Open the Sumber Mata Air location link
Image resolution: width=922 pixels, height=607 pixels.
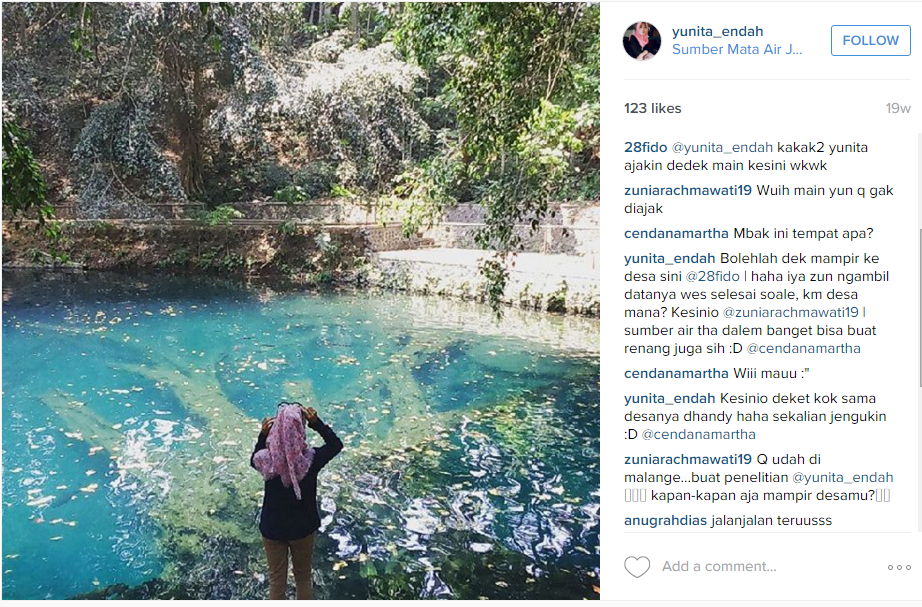(x=737, y=49)
